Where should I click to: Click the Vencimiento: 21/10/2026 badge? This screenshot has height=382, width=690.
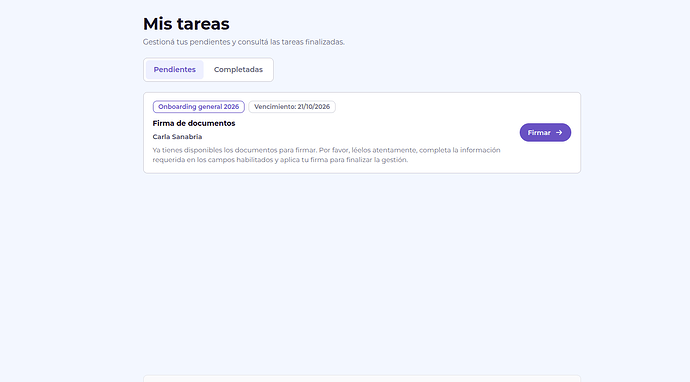pos(292,107)
